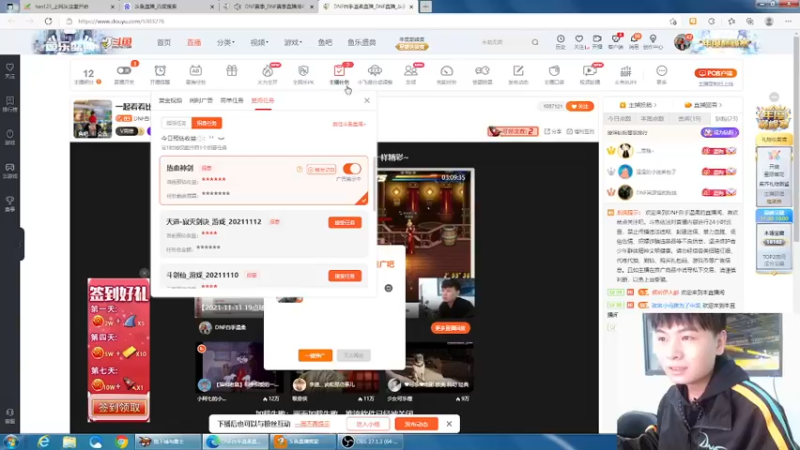Select the 今日贡献 tab in ranking panel

coord(619,118)
